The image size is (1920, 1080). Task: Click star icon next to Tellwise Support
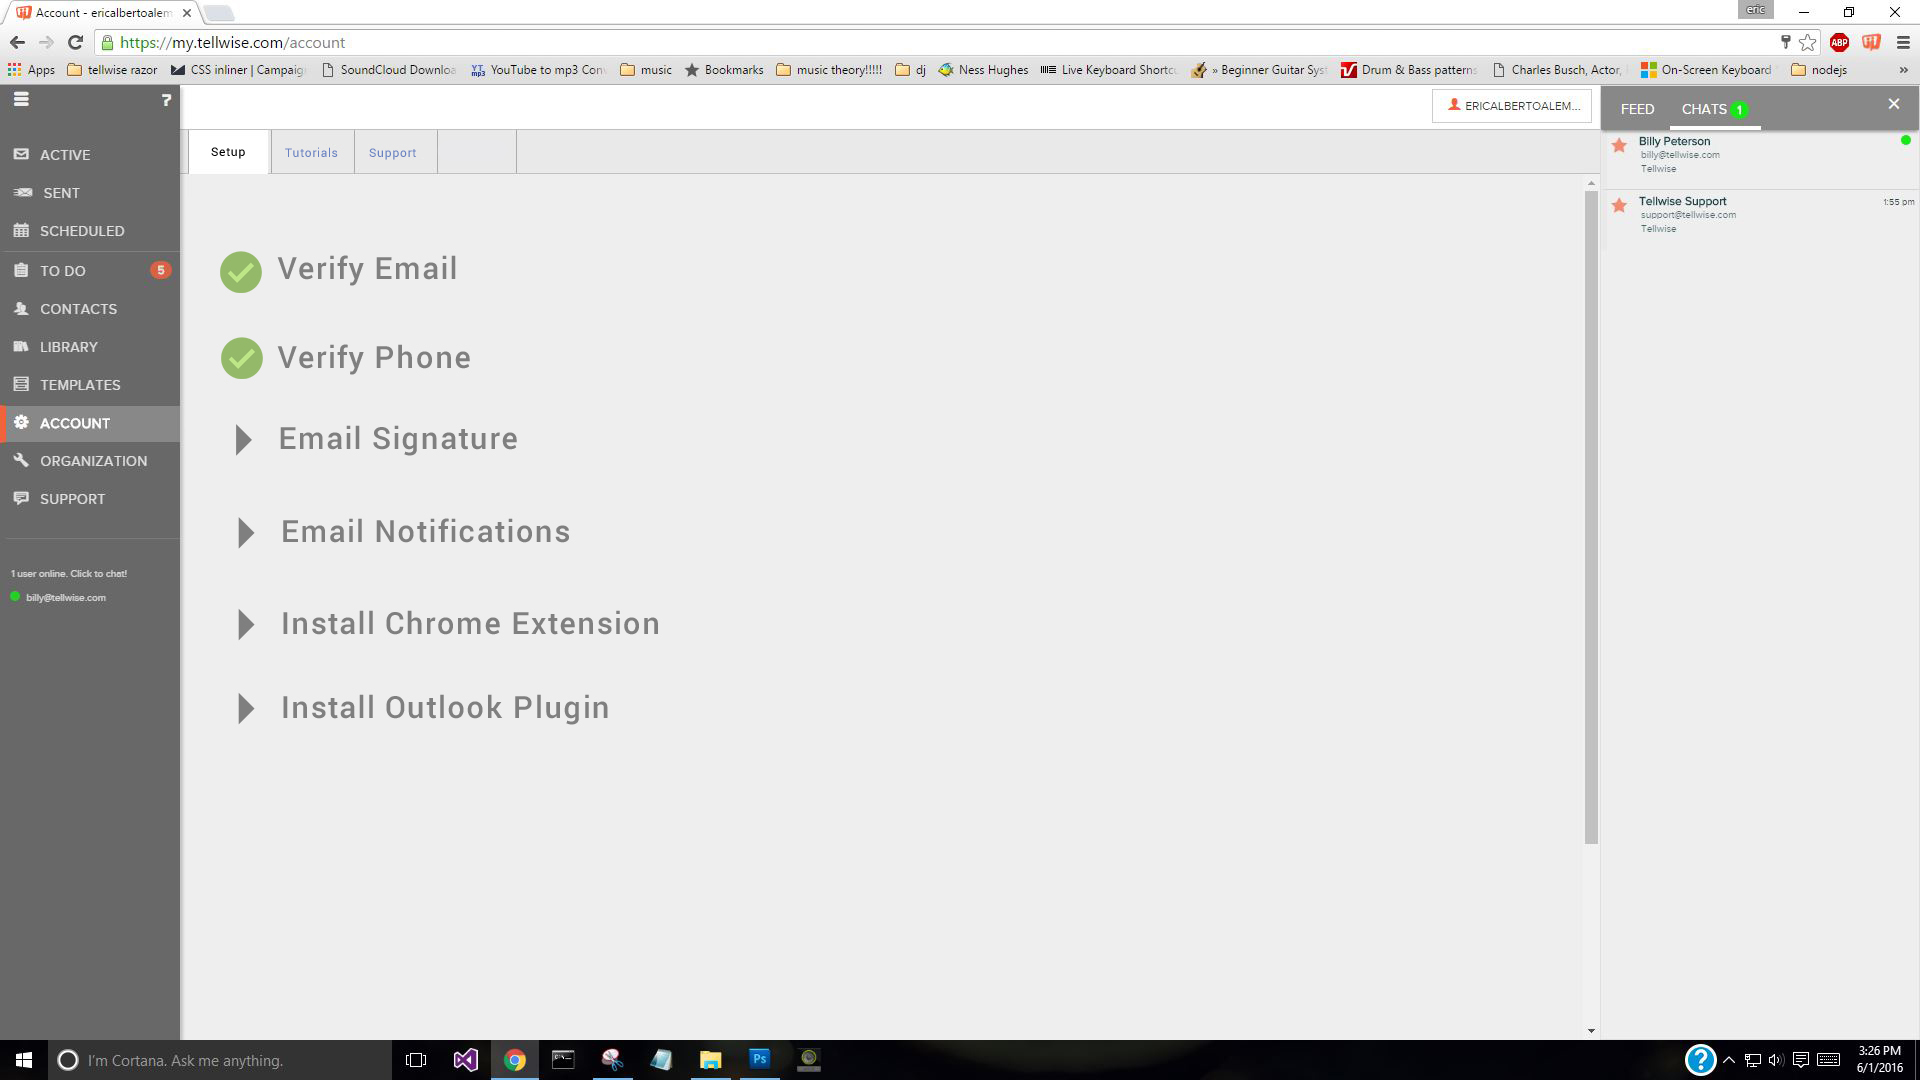pyautogui.click(x=1619, y=206)
